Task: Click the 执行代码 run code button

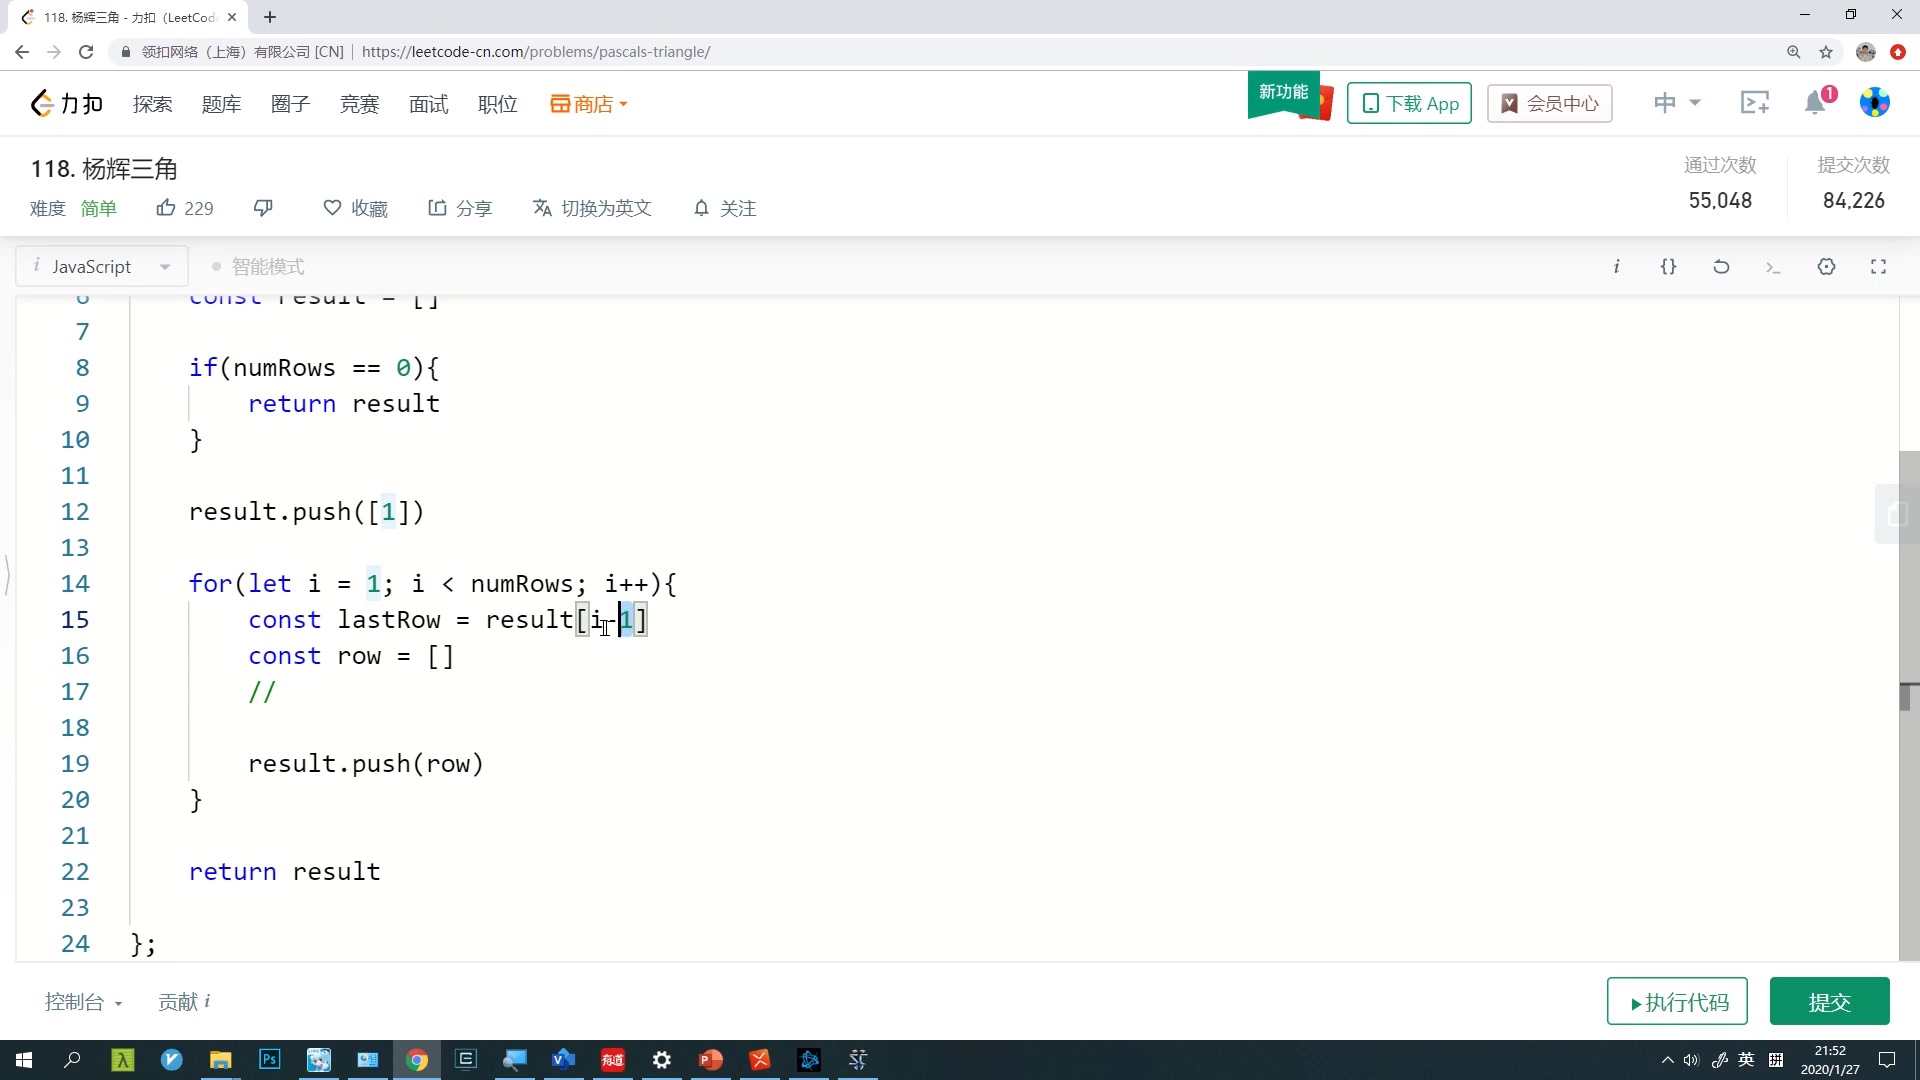Action: click(x=1677, y=1002)
